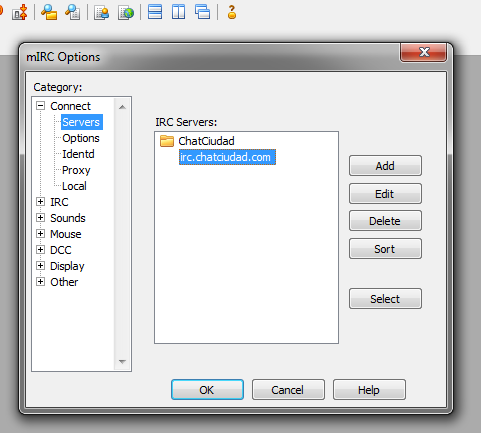Select the Display category label
Image resolution: width=481 pixels, height=433 pixels.
(x=67, y=266)
